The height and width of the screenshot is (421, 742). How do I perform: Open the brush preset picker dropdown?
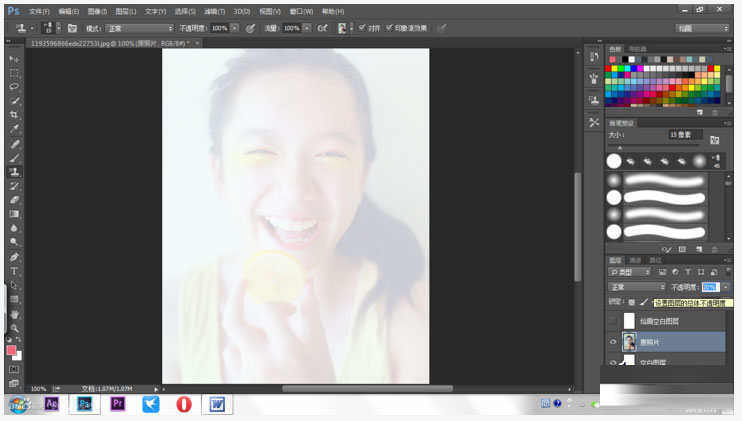pyautogui.click(x=59, y=28)
